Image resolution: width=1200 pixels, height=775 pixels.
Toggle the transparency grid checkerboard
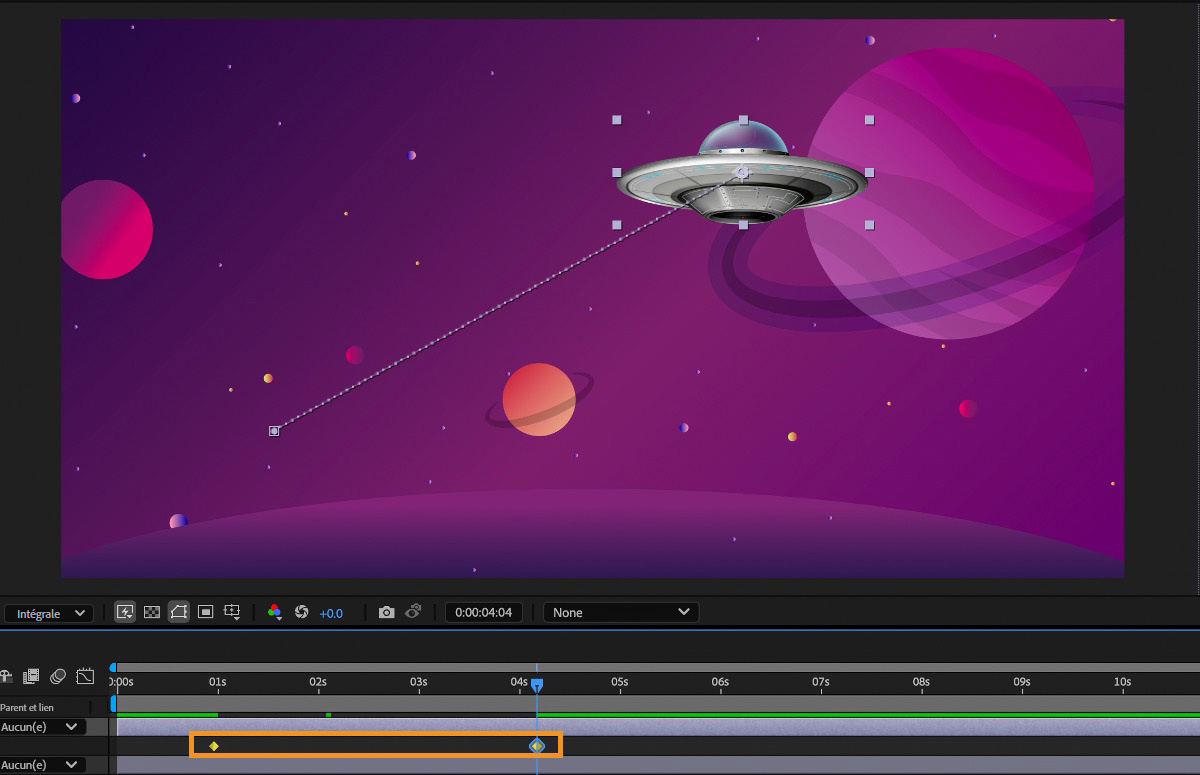tap(152, 612)
